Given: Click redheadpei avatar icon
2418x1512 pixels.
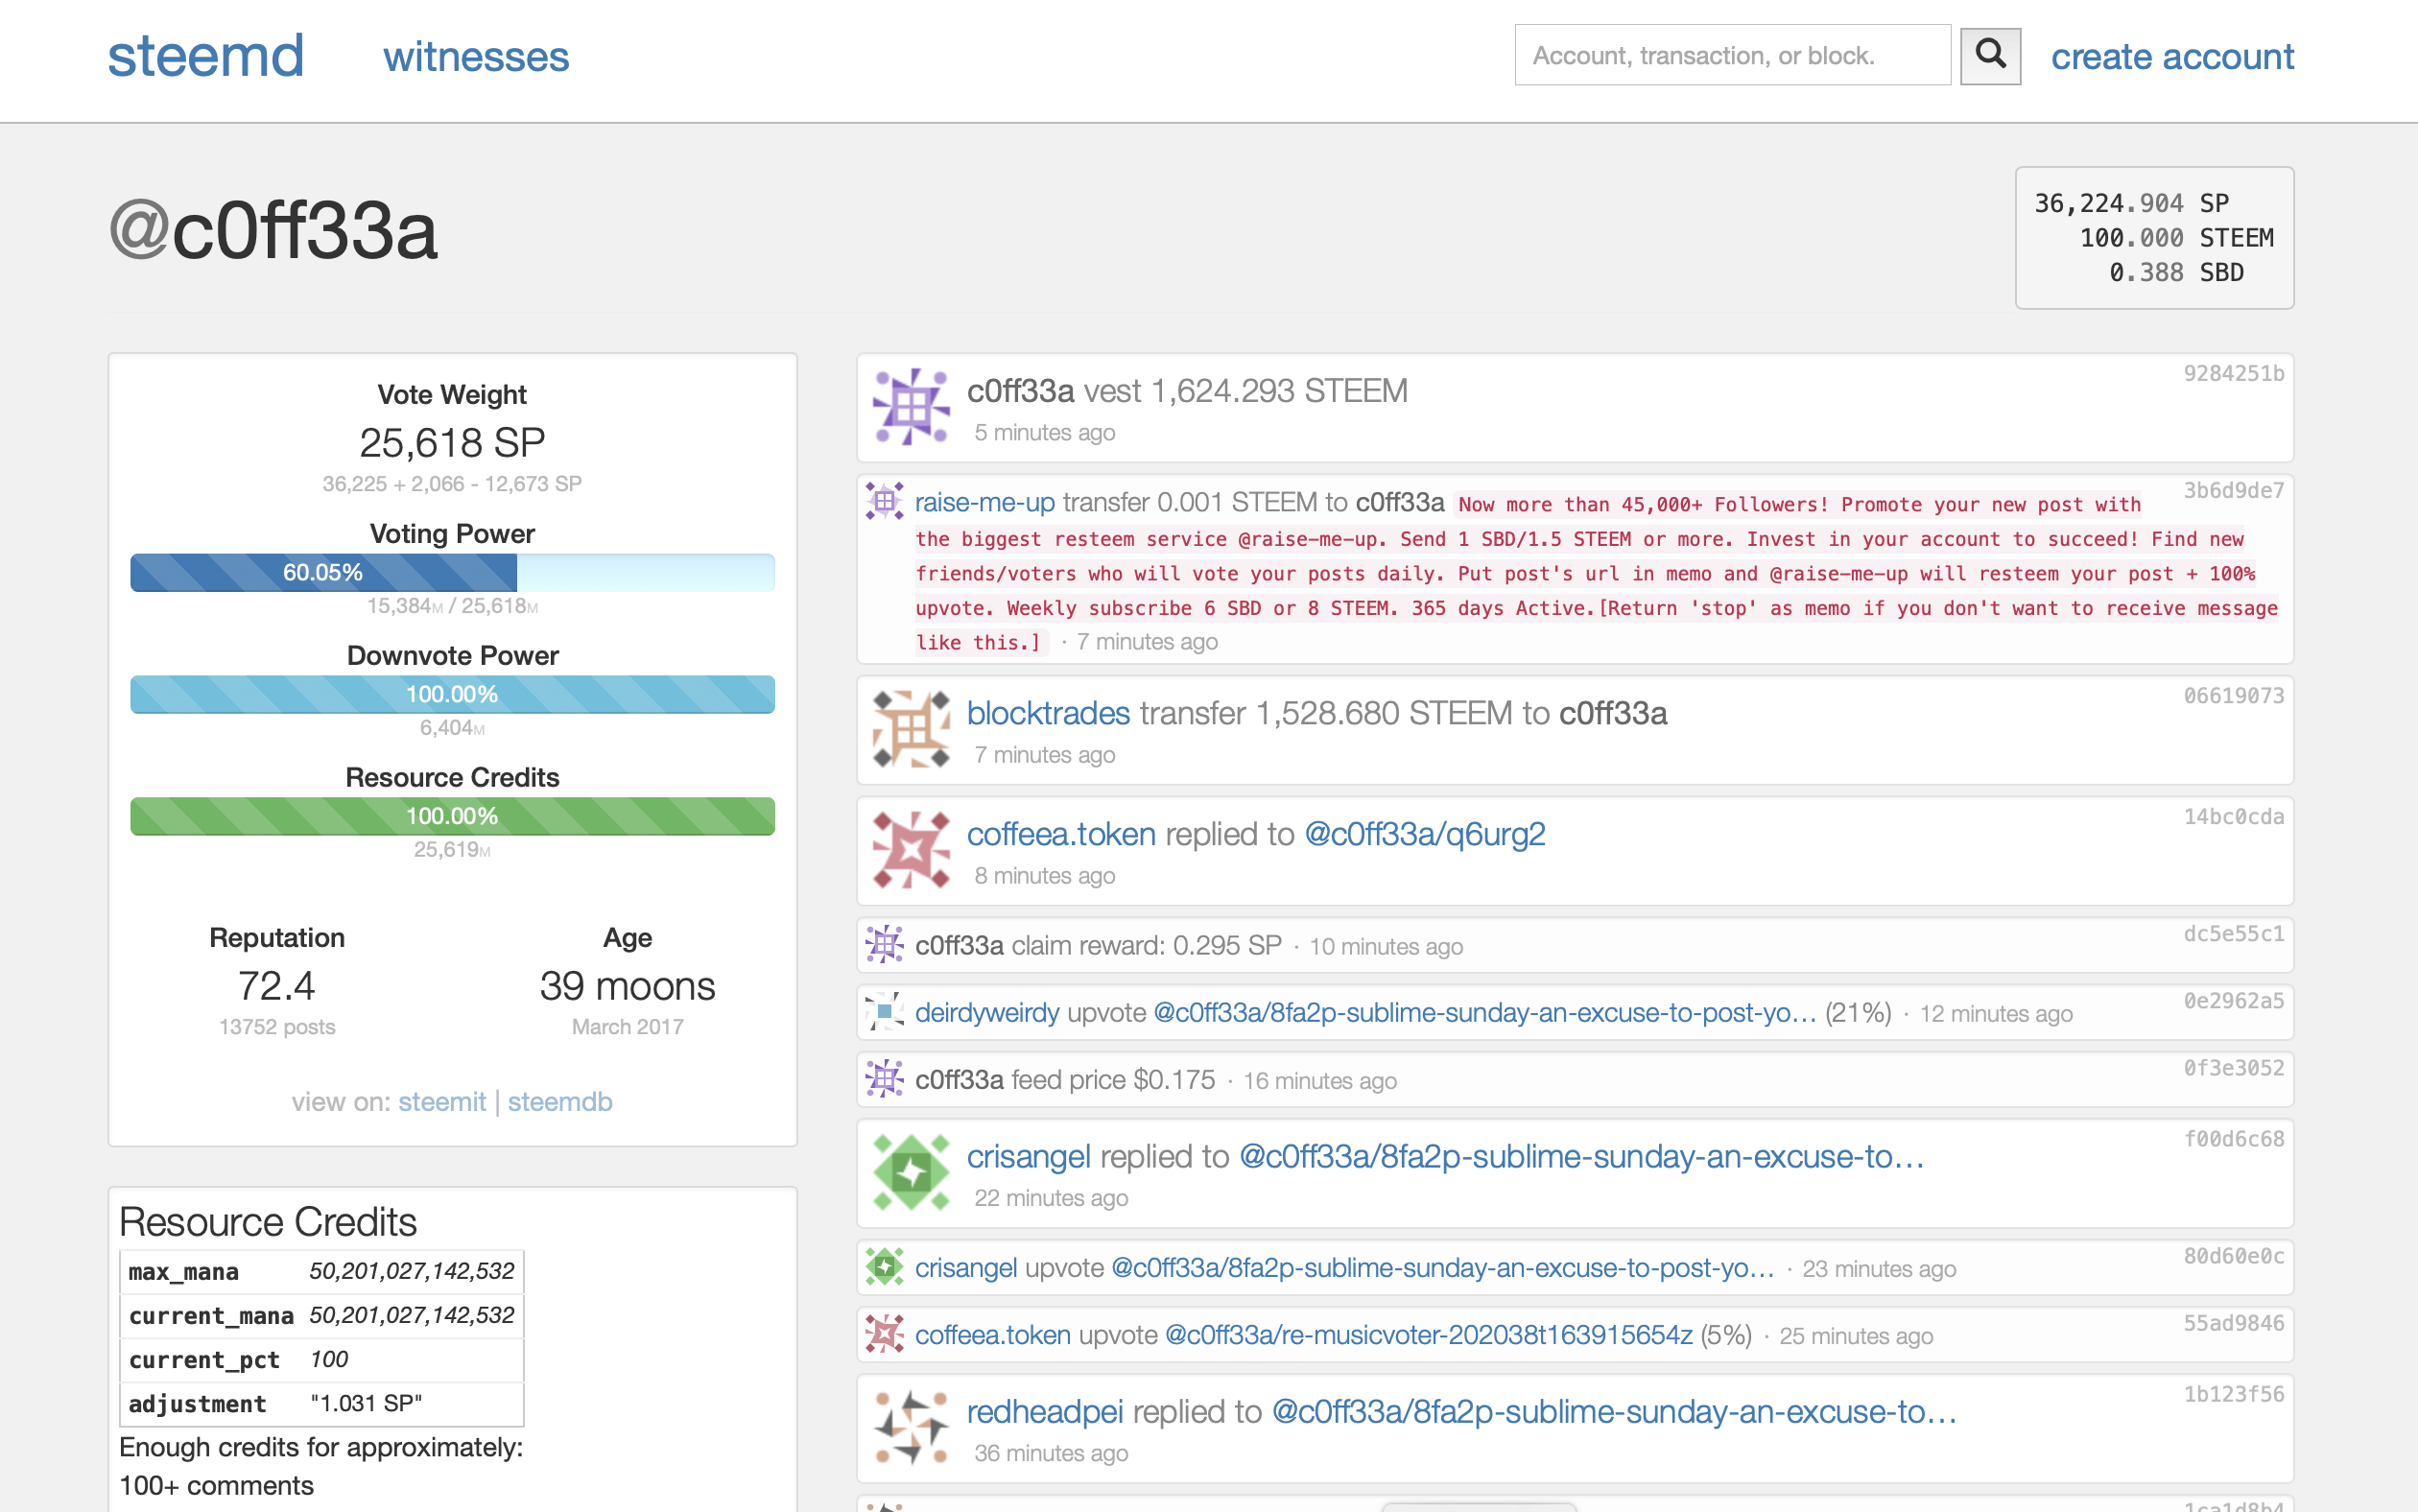Looking at the screenshot, I should coord(910,1427).
